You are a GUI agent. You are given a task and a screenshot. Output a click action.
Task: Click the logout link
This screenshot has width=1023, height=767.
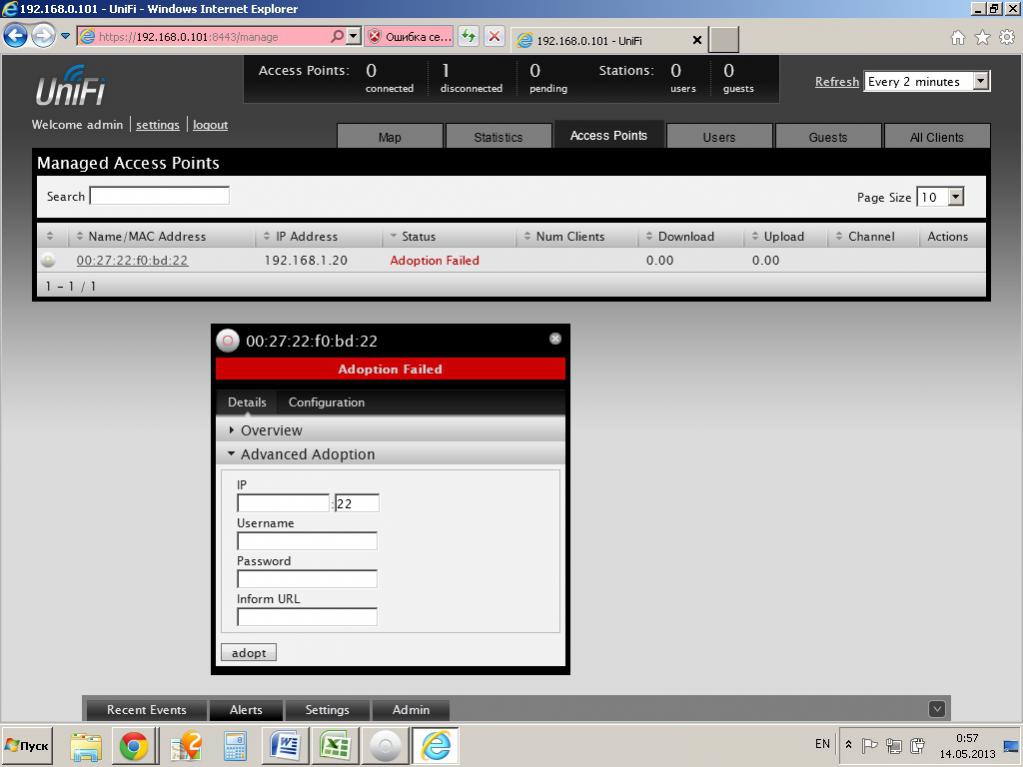(210, 125)
